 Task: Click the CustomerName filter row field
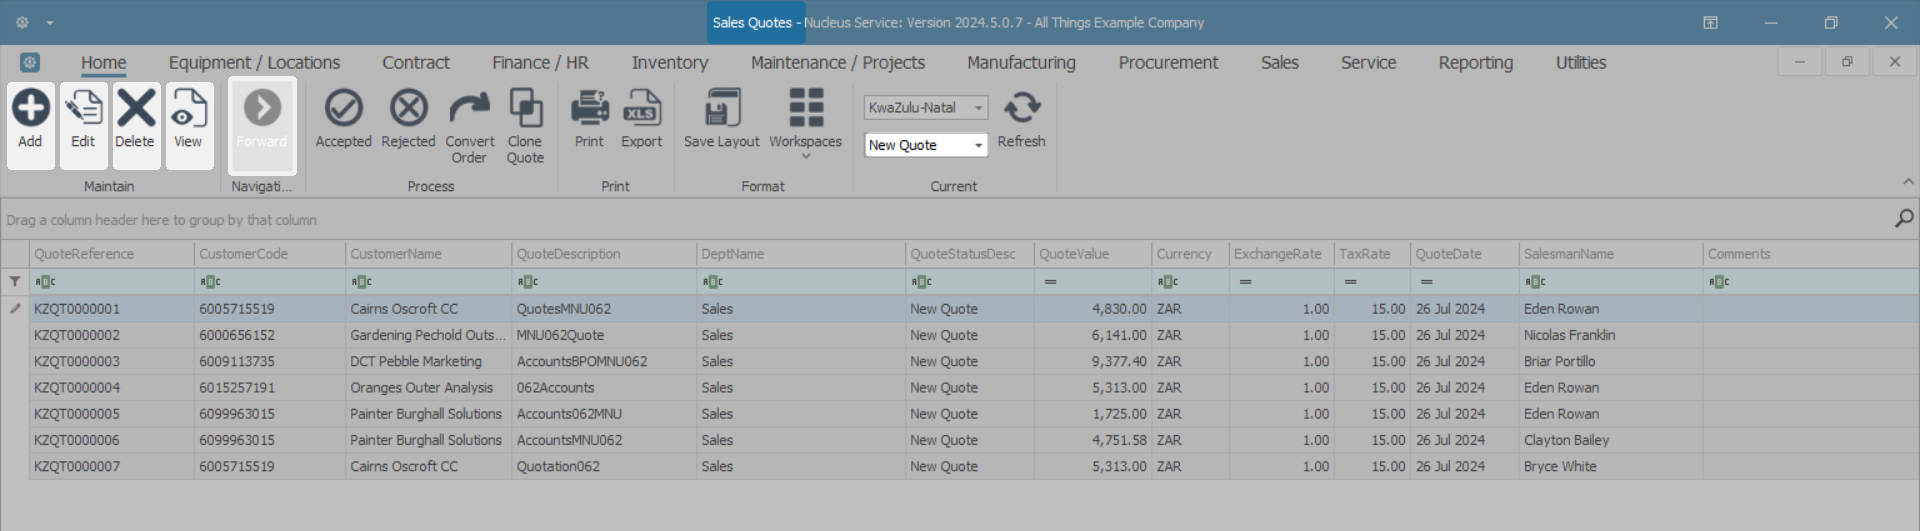pos(430,282)
